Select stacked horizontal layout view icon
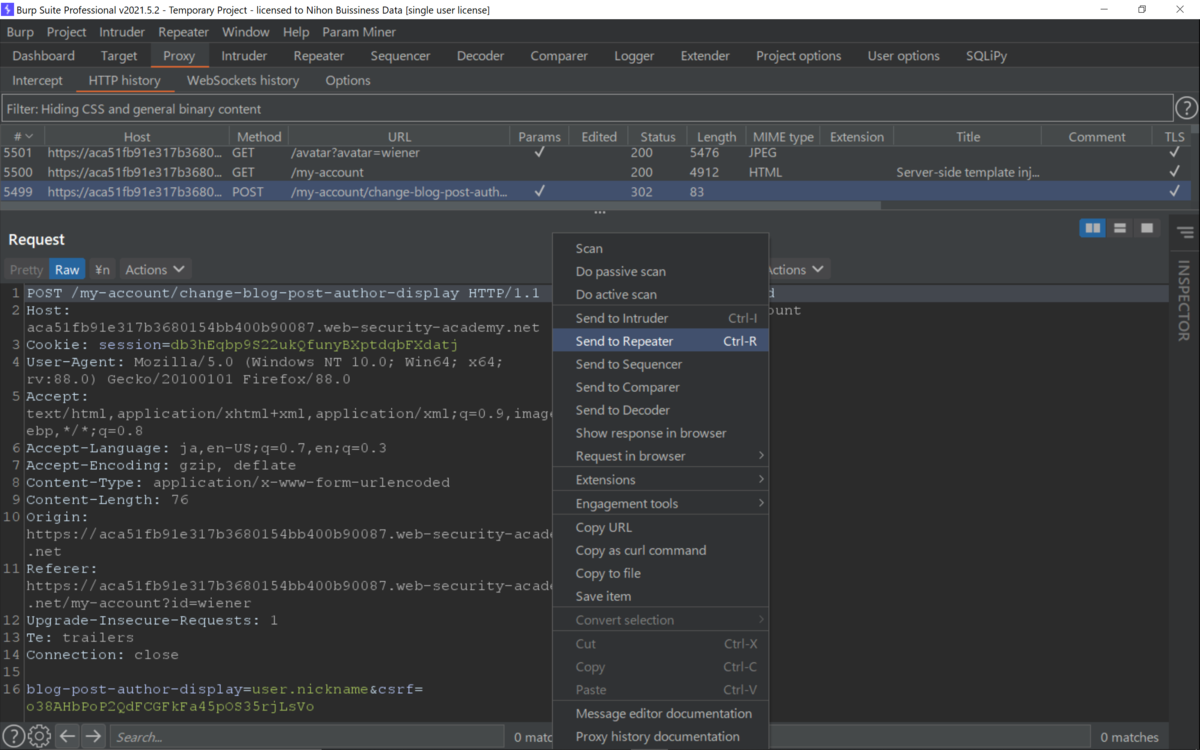The width and height of the screenshot is (1200, 750). coord(1120,229)
